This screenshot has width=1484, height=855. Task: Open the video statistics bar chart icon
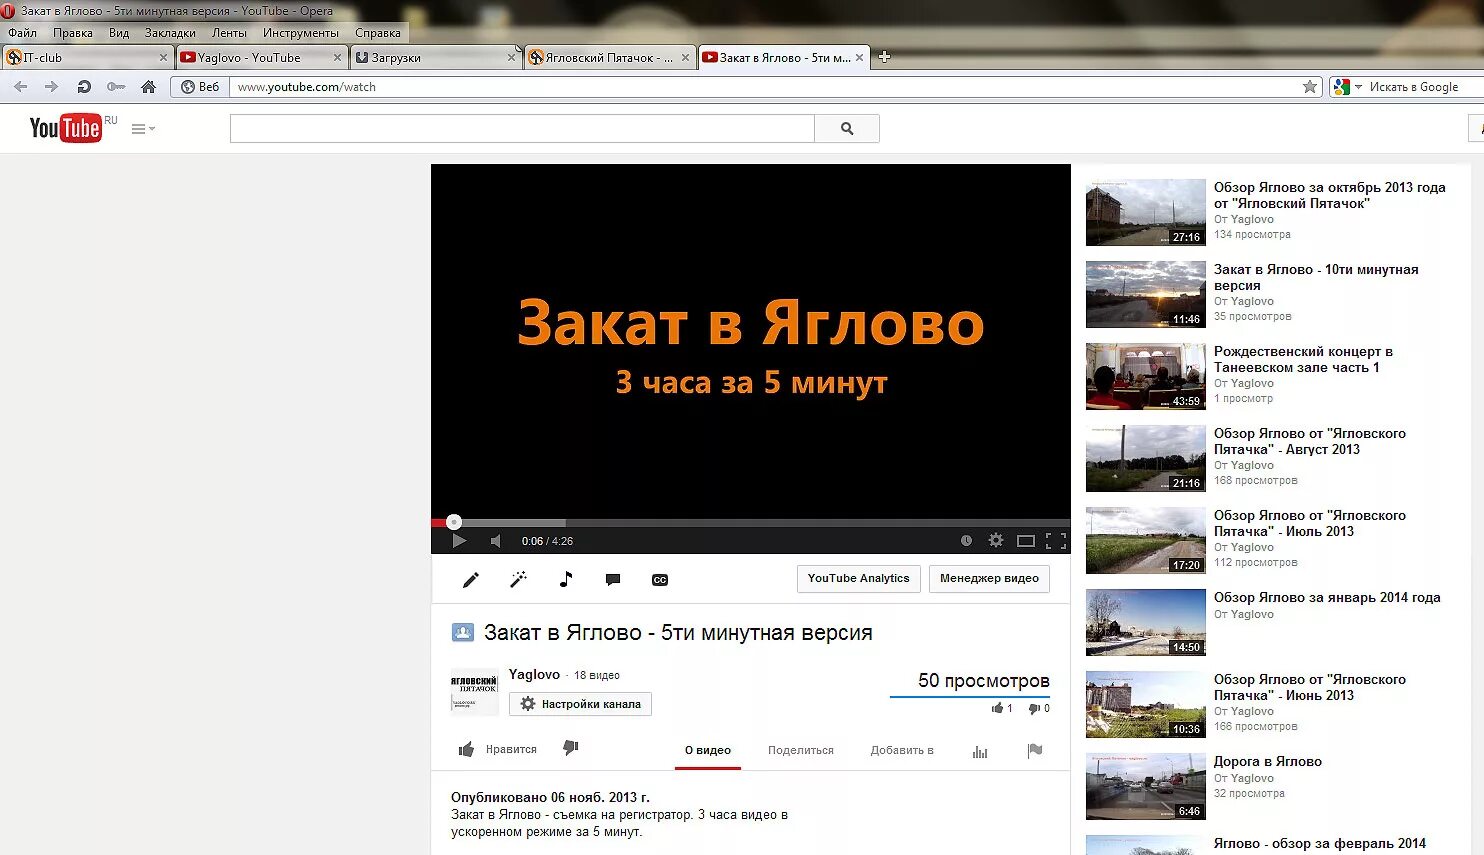coord(980,751)
